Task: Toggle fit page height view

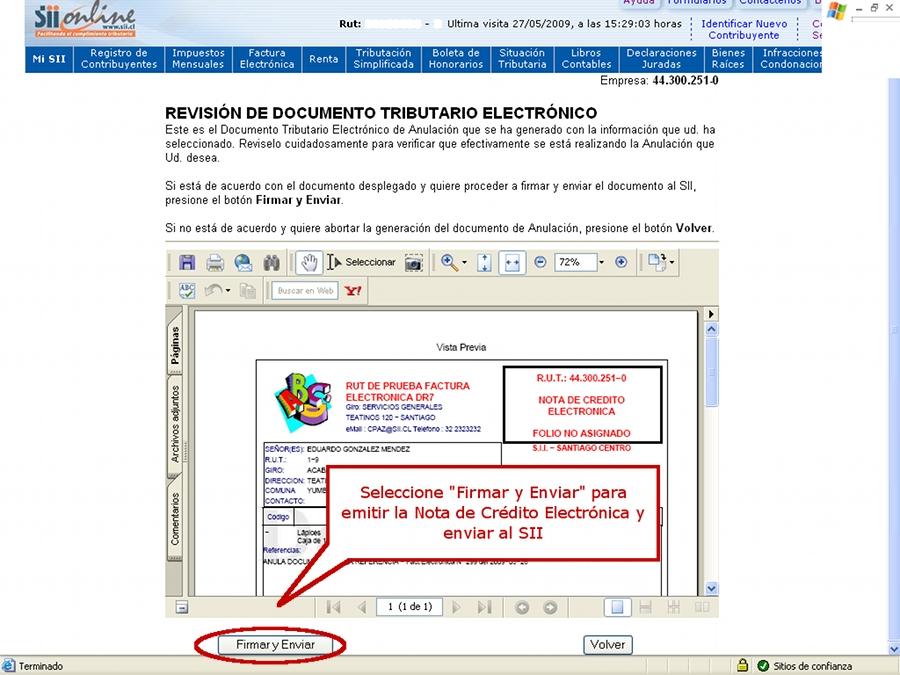Action: point(484,262)
